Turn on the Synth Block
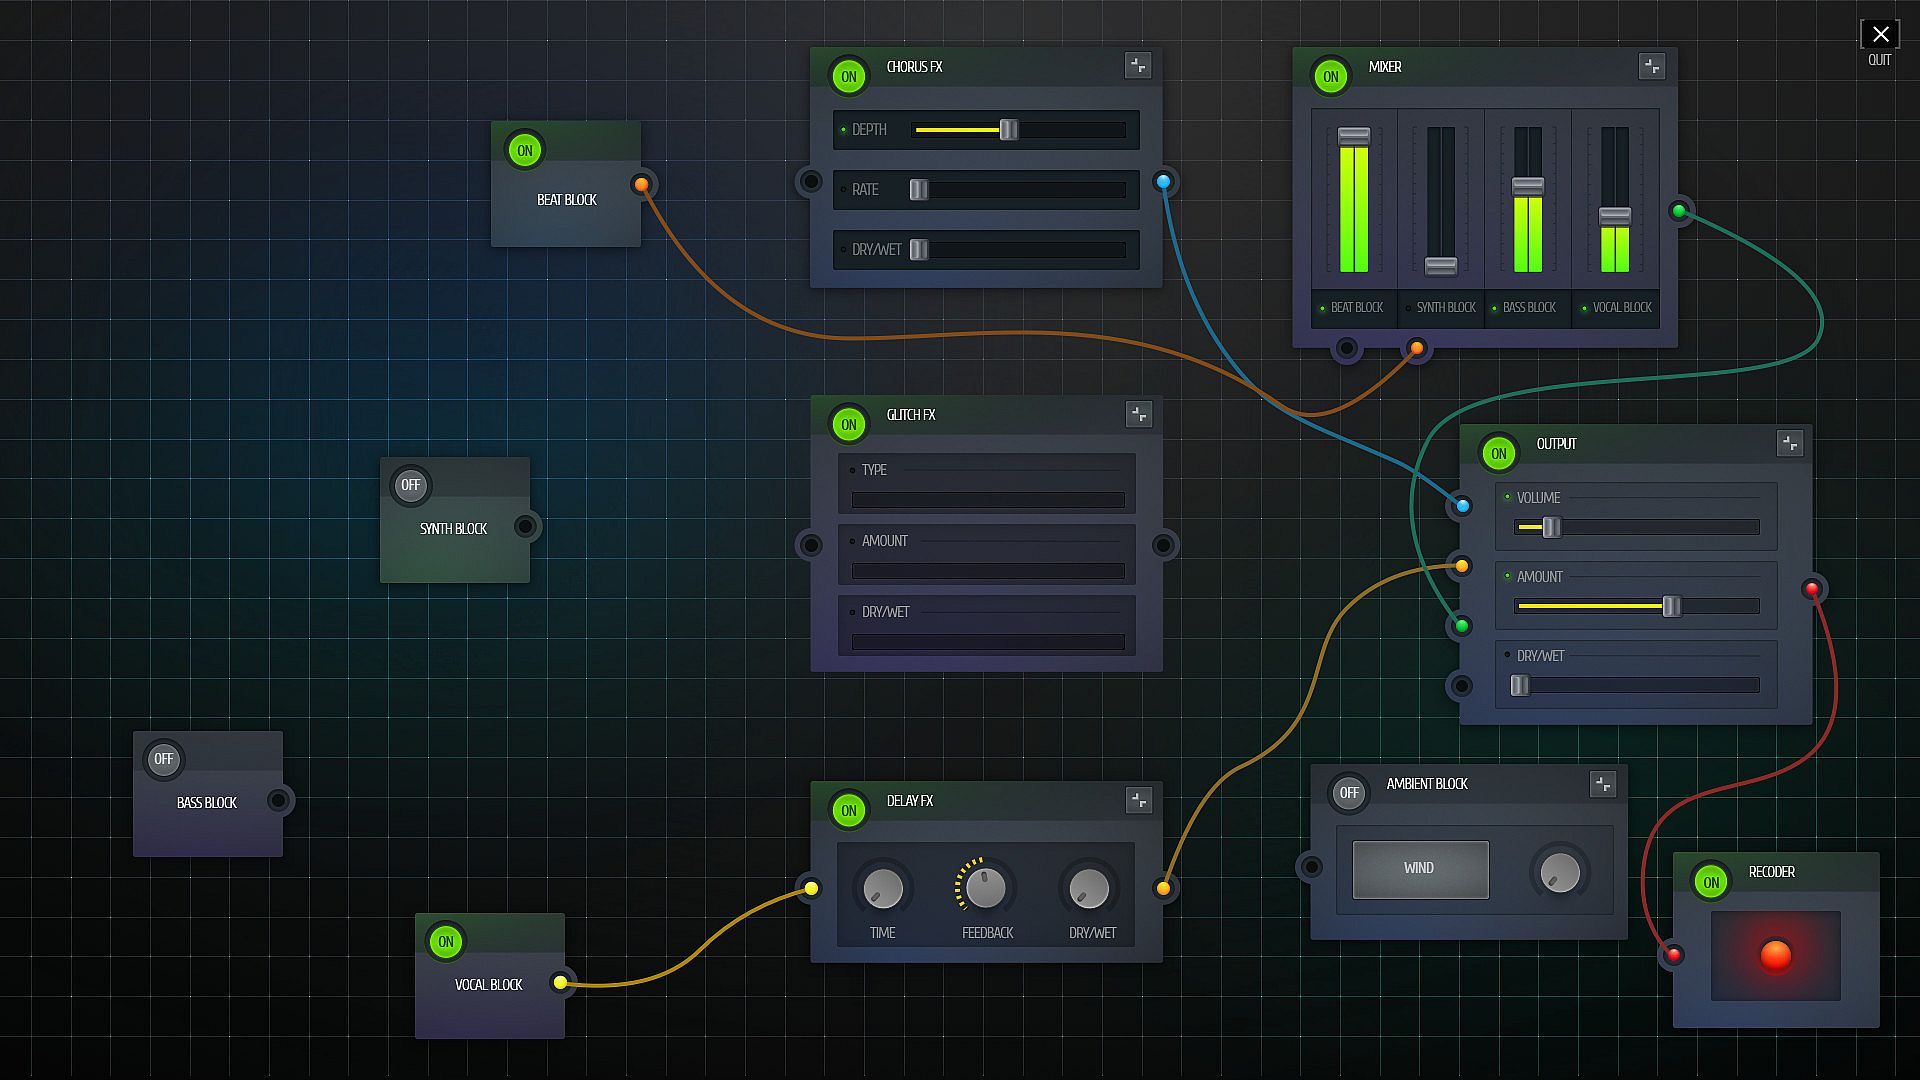This screenshot has width=1920, height=1080. pos(410,485)
